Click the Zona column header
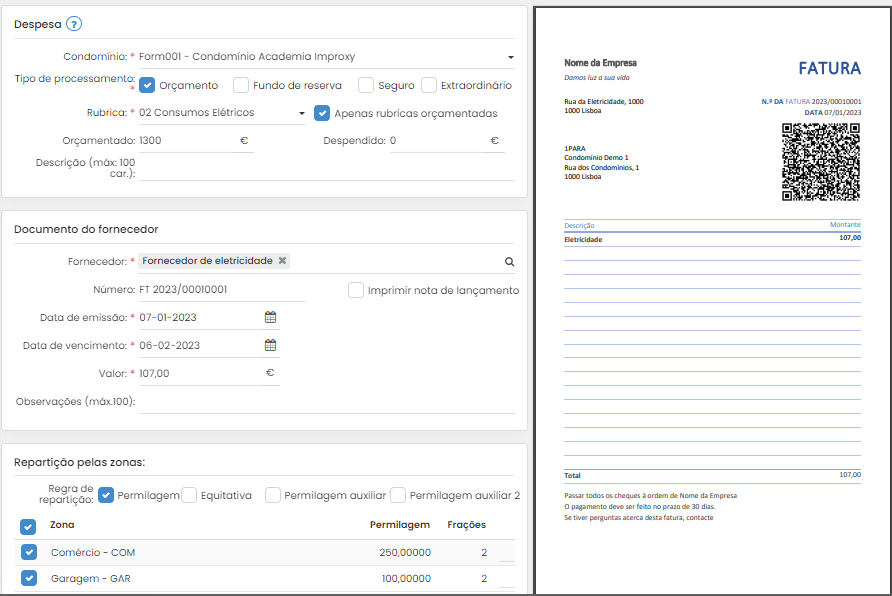Screen dimensions: 892x596 click(62, 524)
